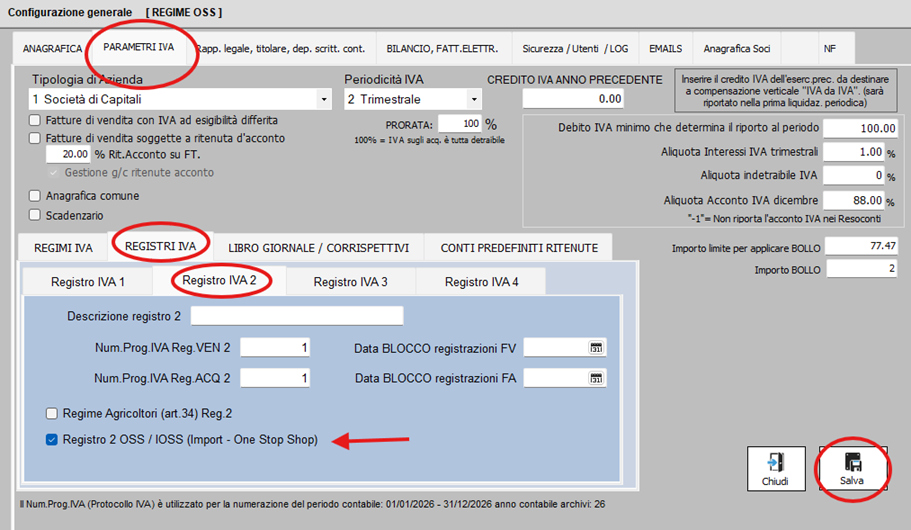The image size is (911, 530).
Task: Open the BILANCIO, FATT.ELETTR. tab
Action: [442, 48]
